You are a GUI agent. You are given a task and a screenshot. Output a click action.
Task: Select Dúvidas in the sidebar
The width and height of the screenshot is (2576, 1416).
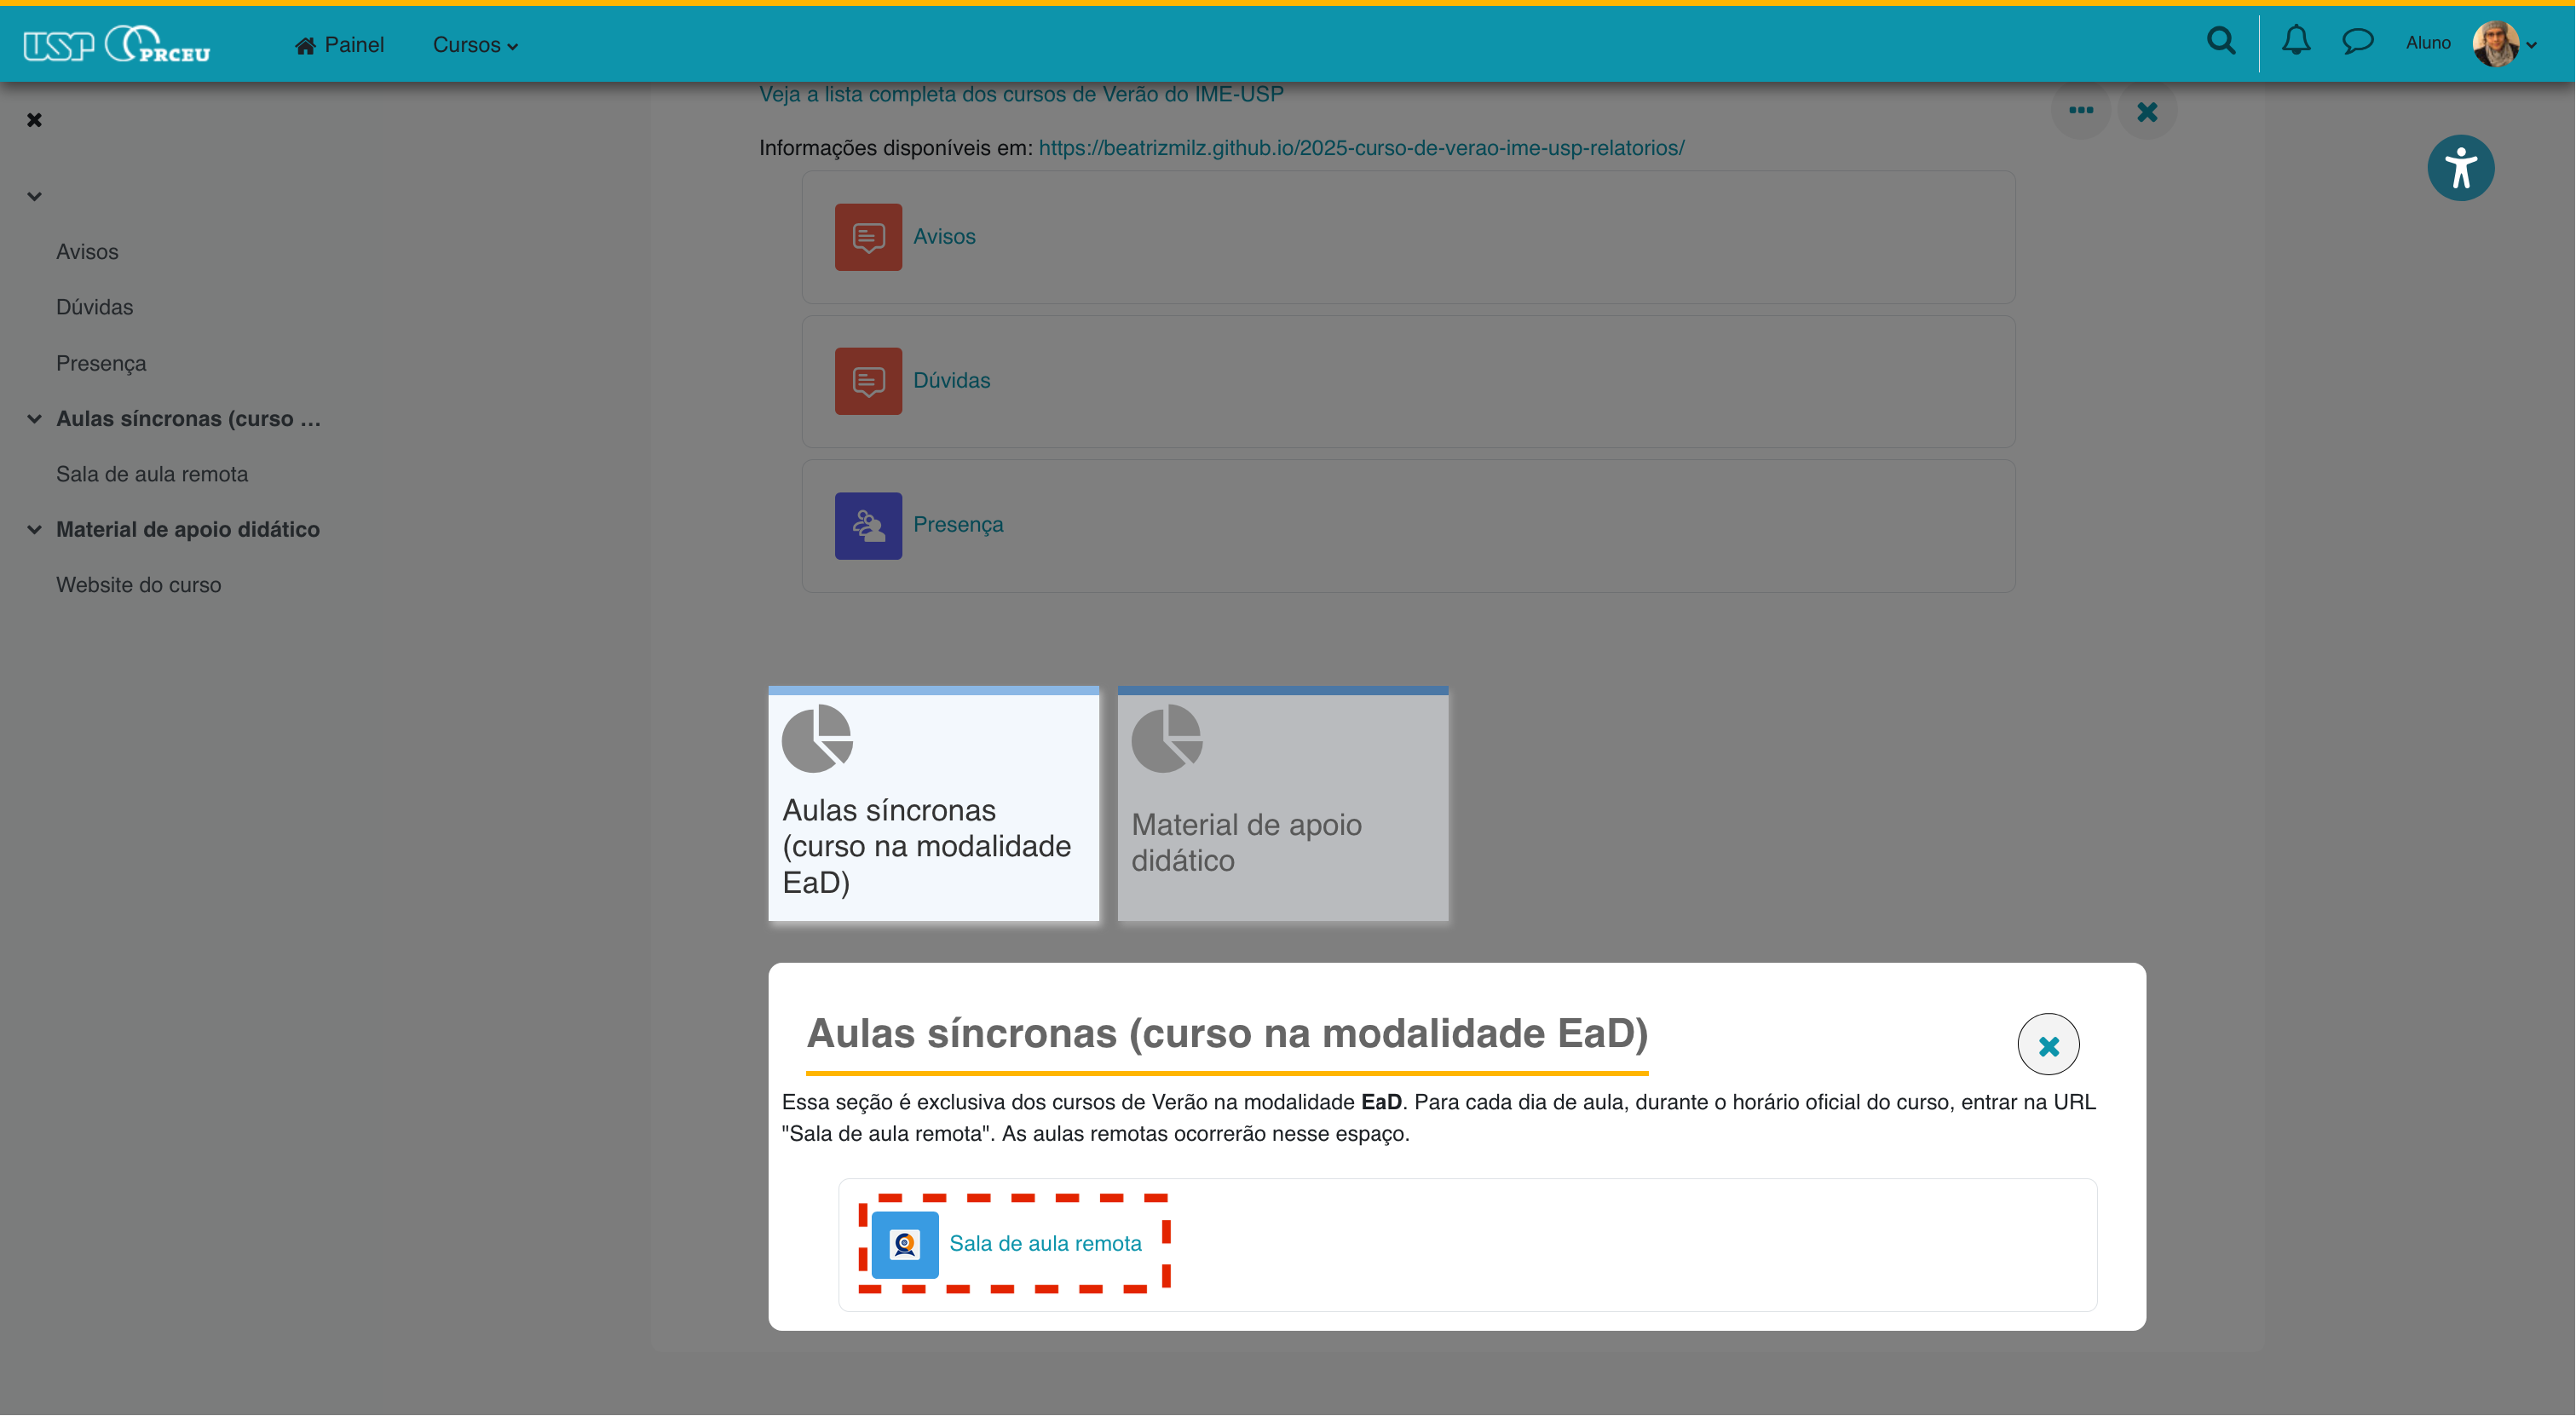(x=94, y=307)
